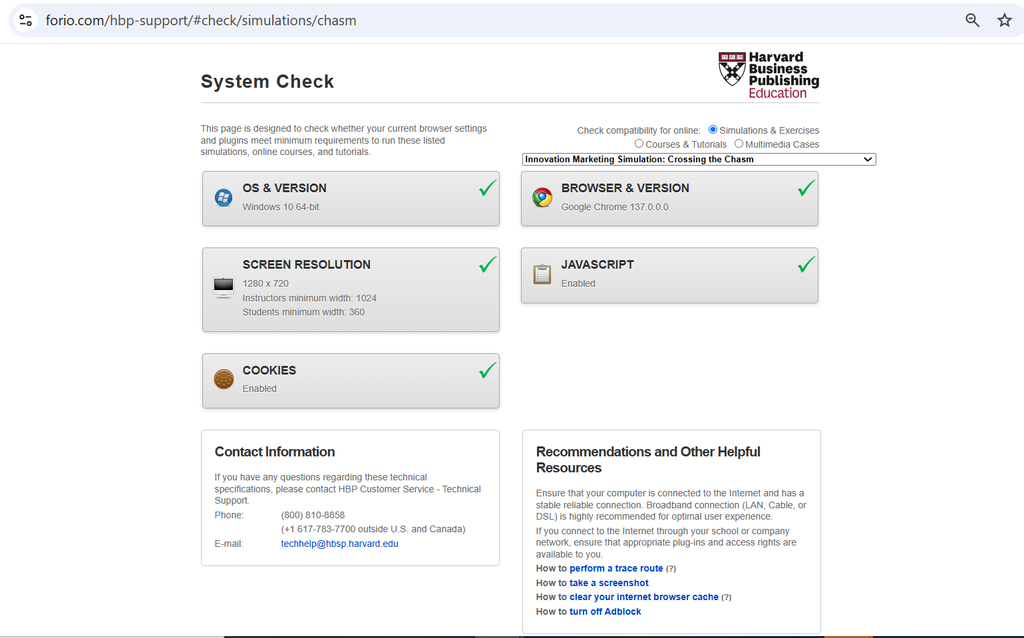Open 'clear your internet browser cache' link

(x=644, y=597)
